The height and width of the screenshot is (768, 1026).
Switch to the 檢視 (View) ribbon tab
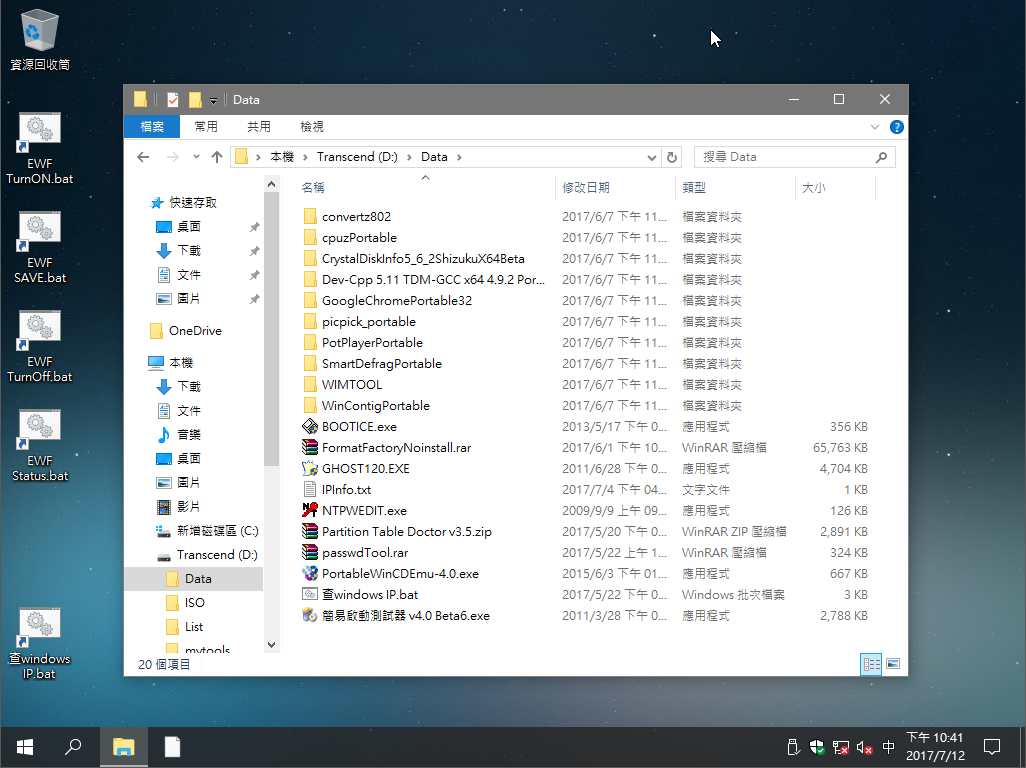coord(312,127)
